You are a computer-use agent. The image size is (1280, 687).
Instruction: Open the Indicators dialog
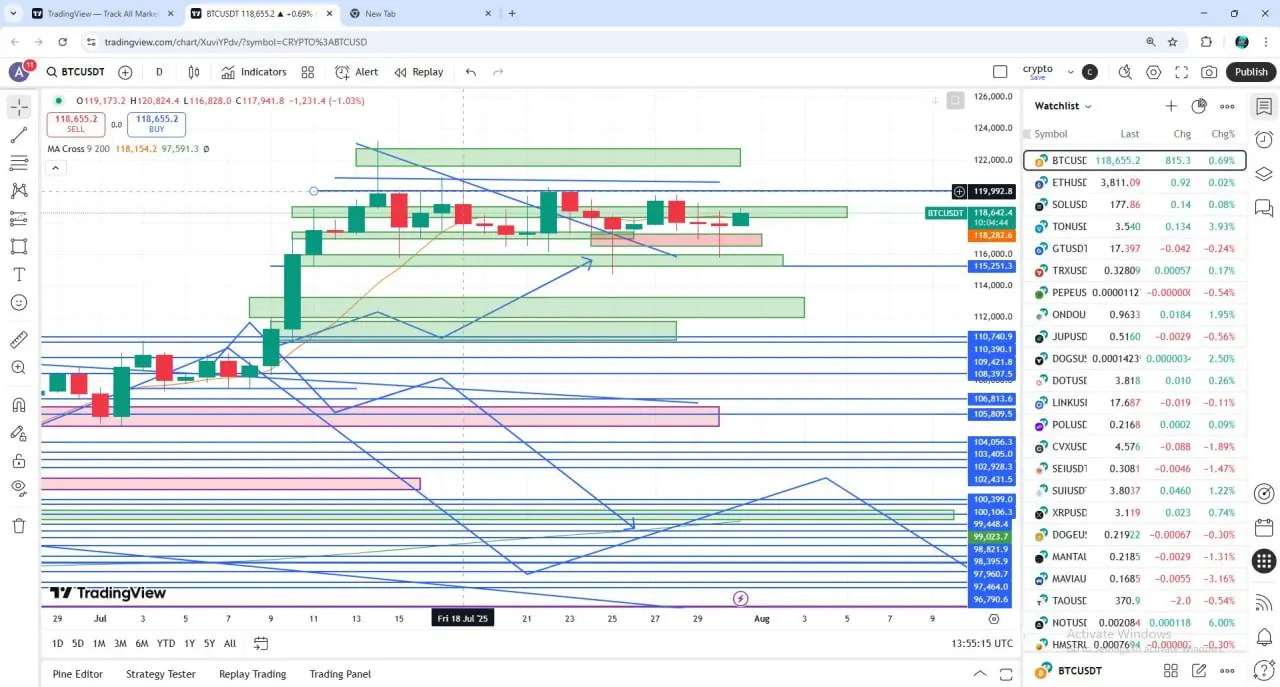pos(254,72)
